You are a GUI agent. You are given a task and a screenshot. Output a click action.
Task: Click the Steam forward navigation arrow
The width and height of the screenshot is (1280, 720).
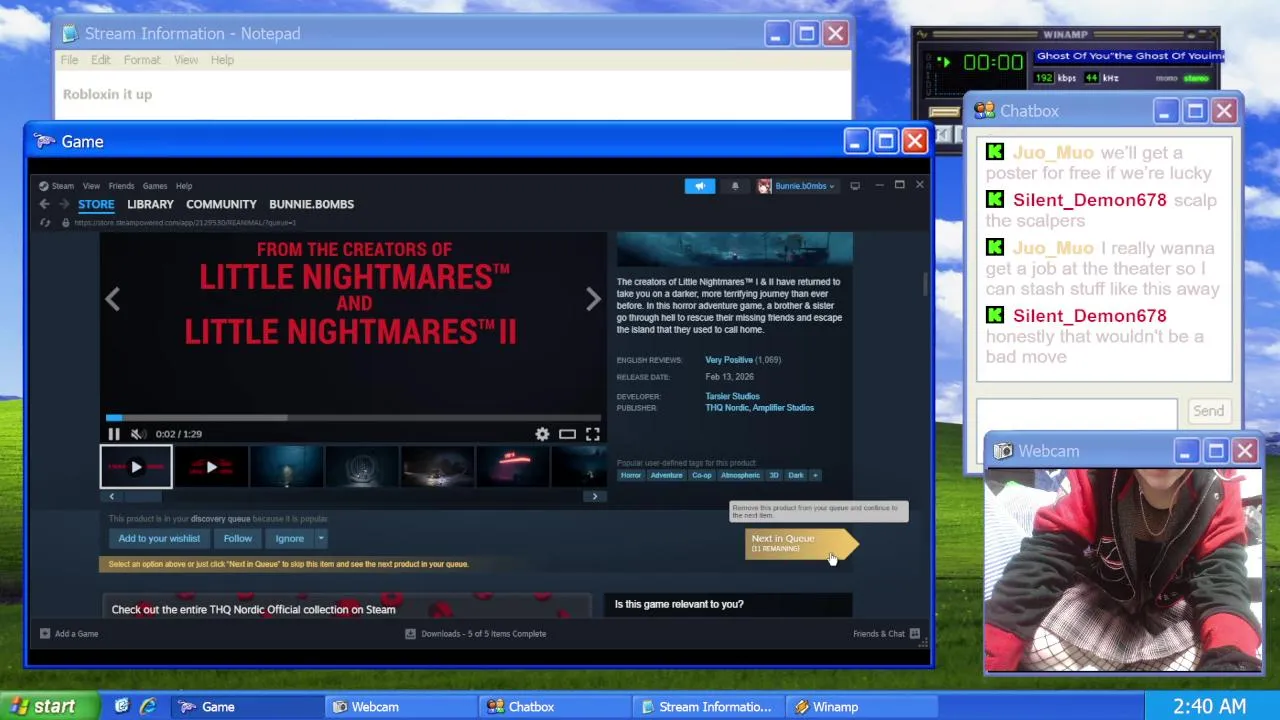pyautogui.click(x=63, y=204)
